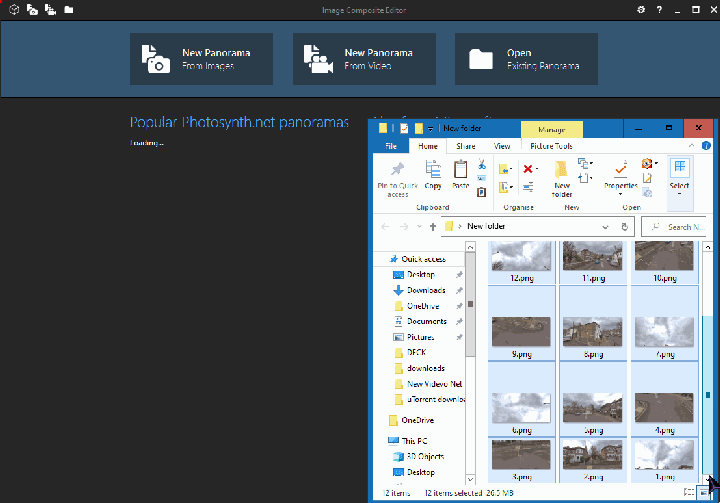Click New Panorama From Images button
This screenshot has width=720, height=503.
point(201,58)
